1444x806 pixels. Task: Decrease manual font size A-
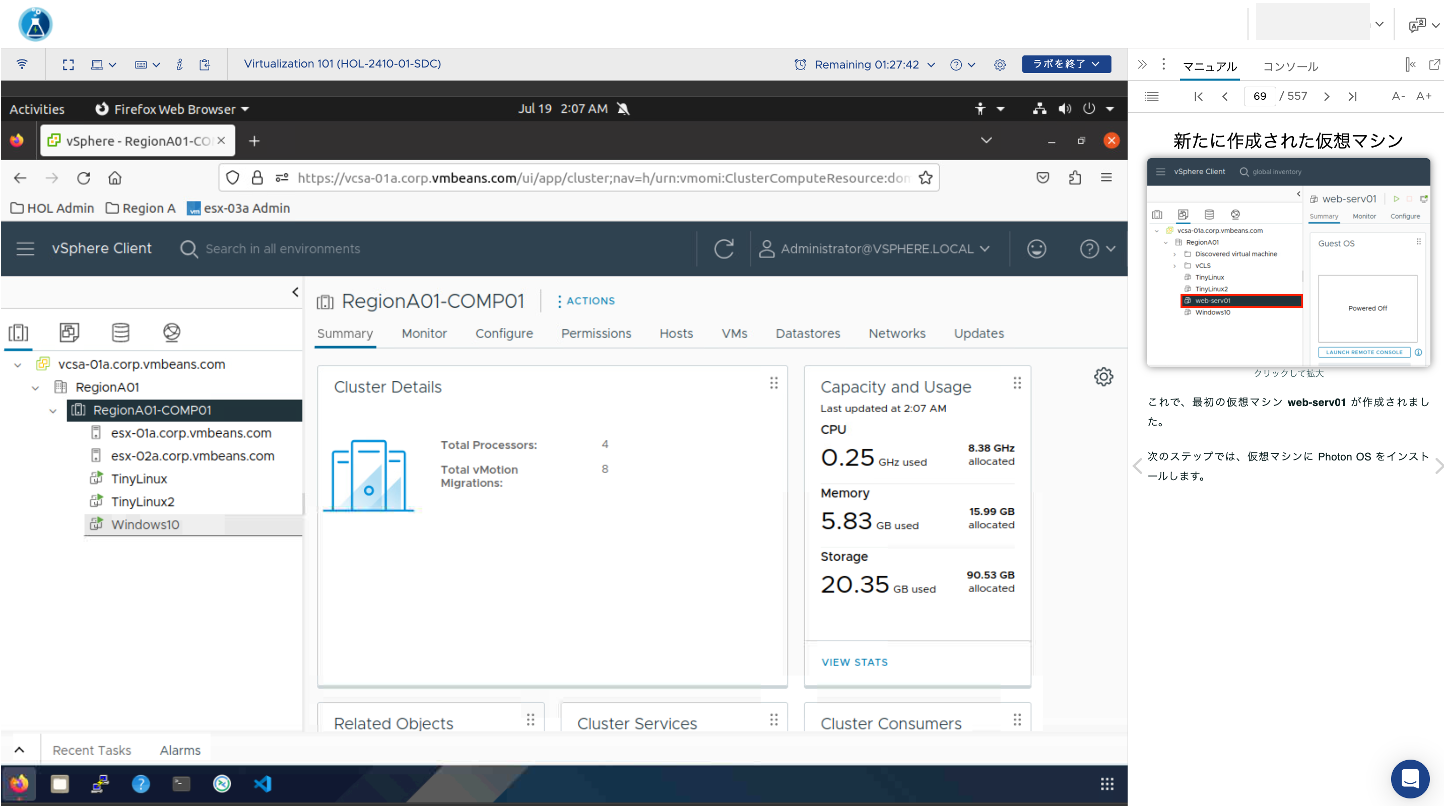tap(1398, 96)
